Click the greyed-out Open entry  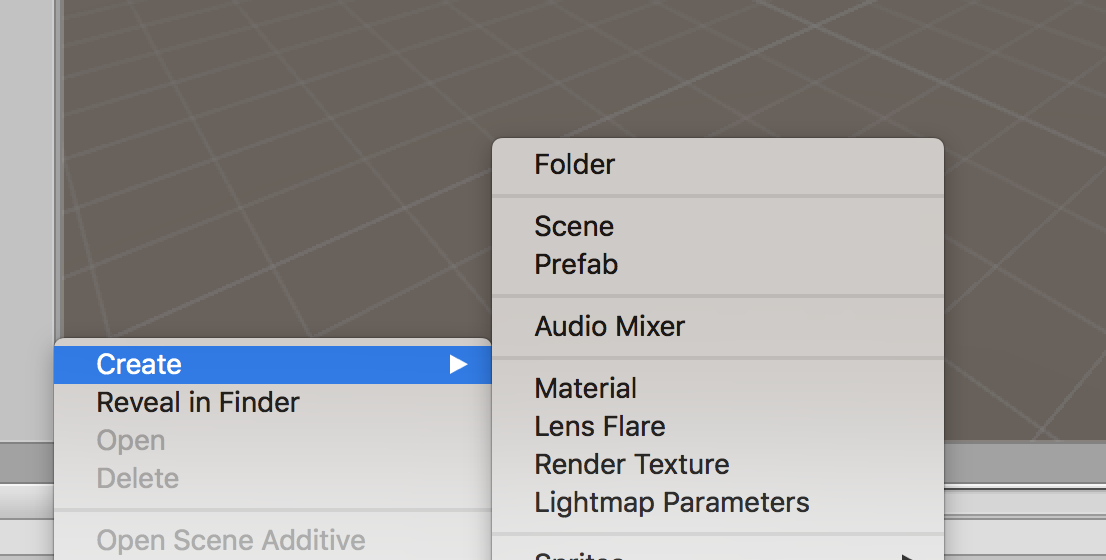[131, 441]
